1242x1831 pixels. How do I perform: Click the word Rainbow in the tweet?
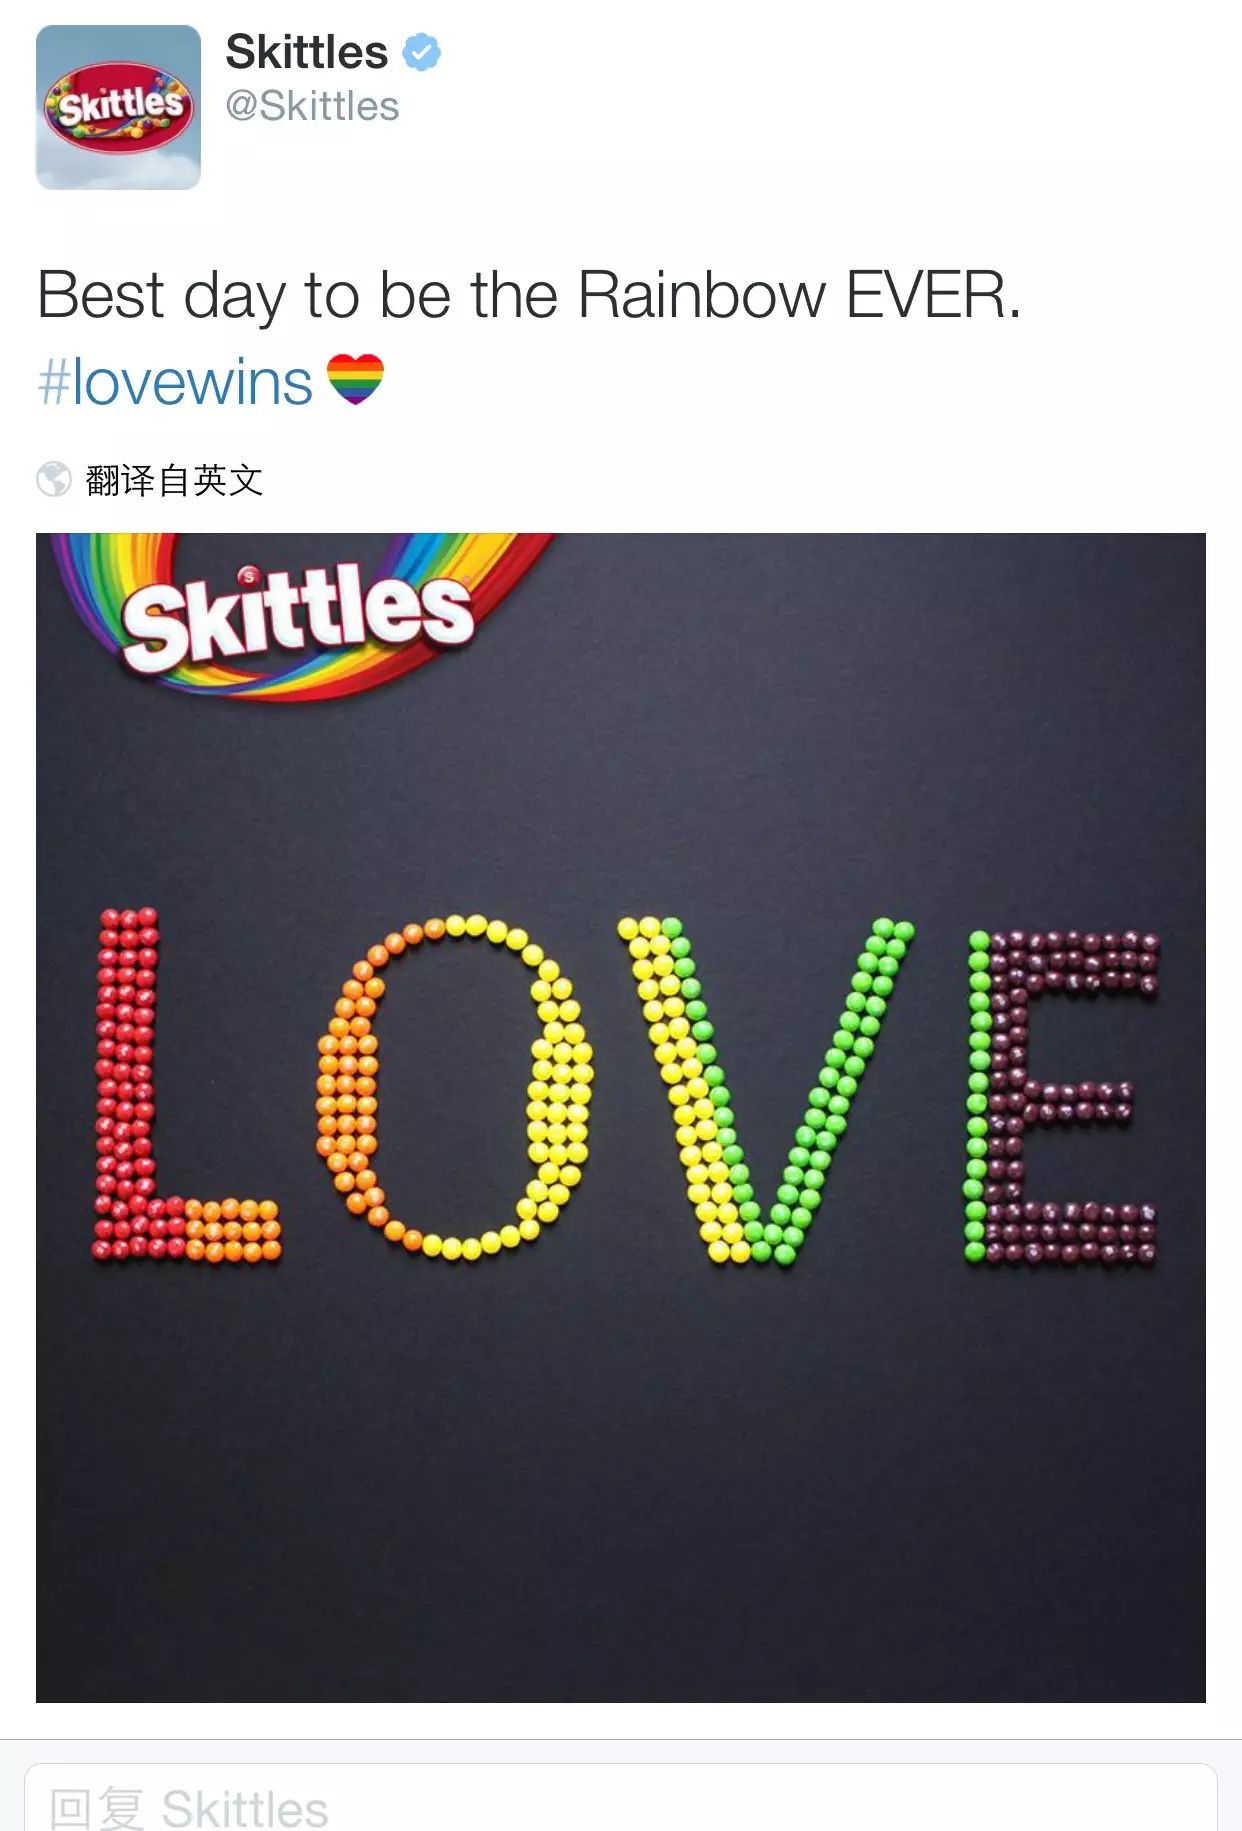[702, 296]
